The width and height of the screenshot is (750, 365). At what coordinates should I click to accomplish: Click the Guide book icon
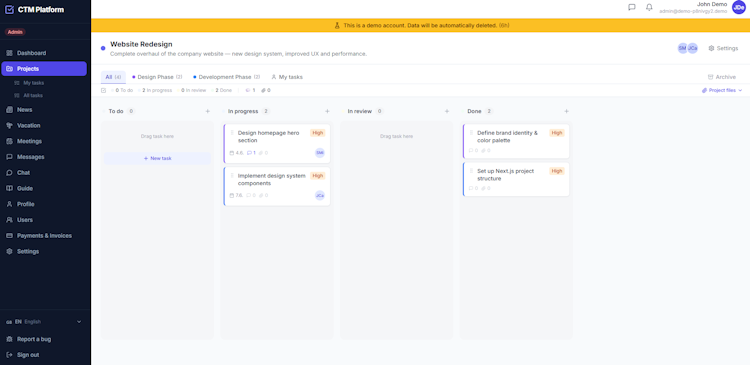pyautogui.click(x=9, y=188)
